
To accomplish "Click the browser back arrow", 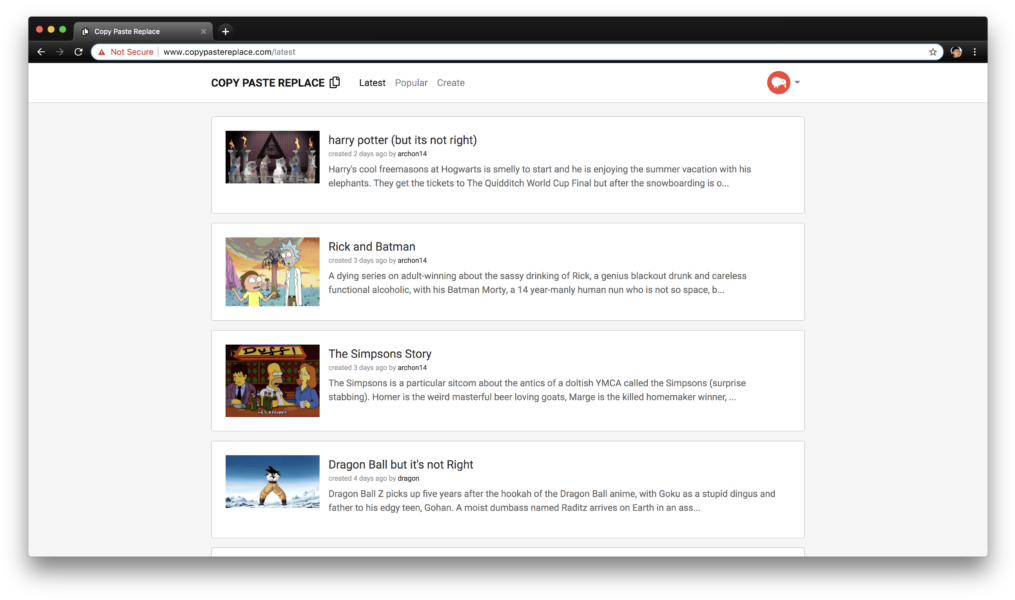I will tap(41, 52).
